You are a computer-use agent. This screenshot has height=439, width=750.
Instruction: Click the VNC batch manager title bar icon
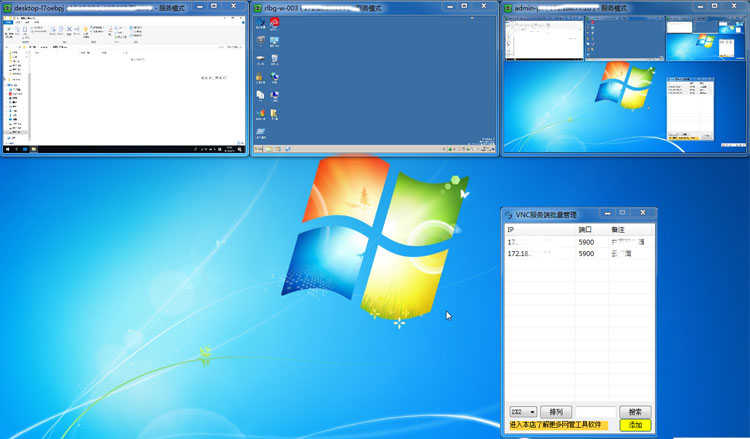509,215
